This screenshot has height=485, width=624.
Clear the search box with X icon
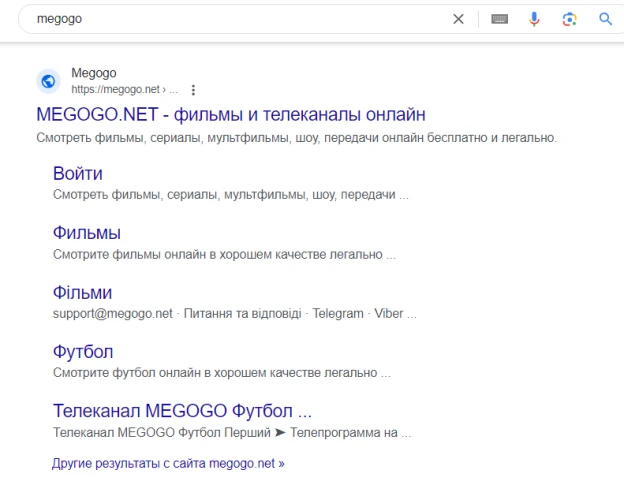458,19
